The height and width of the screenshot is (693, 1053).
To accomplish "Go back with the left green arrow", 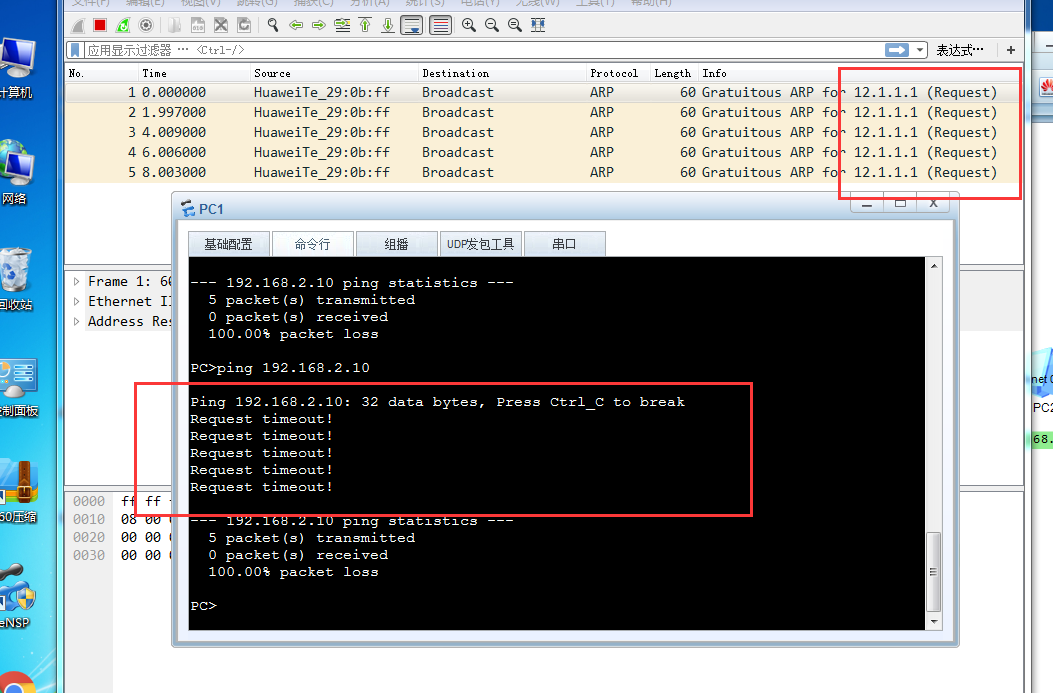I will click(295, 26).
